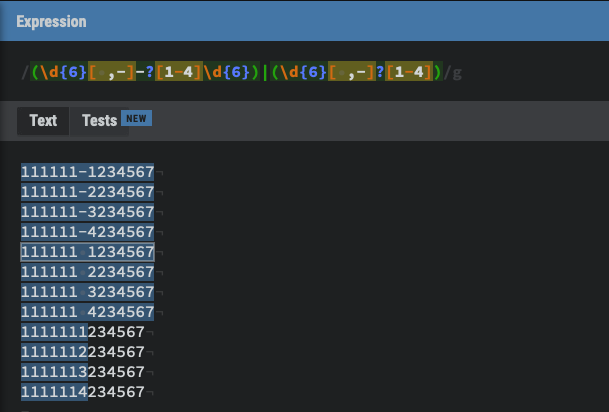Click the g flag after the expression
This screenshot has height=412, width=609.
pos(457,72)
